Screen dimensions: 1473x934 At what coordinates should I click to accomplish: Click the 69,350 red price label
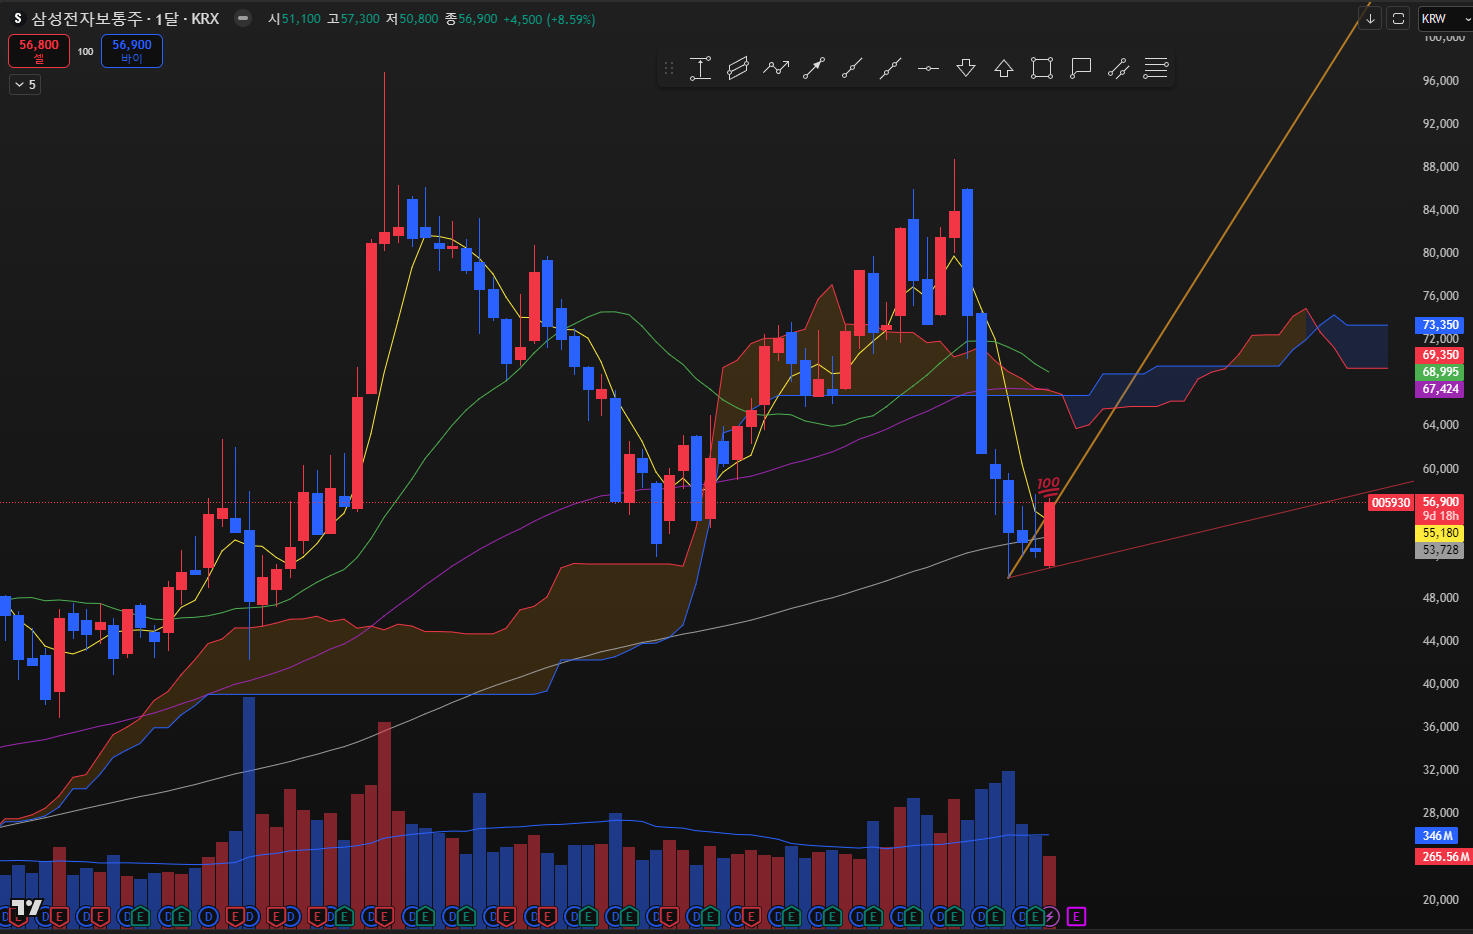[1441, 355]
